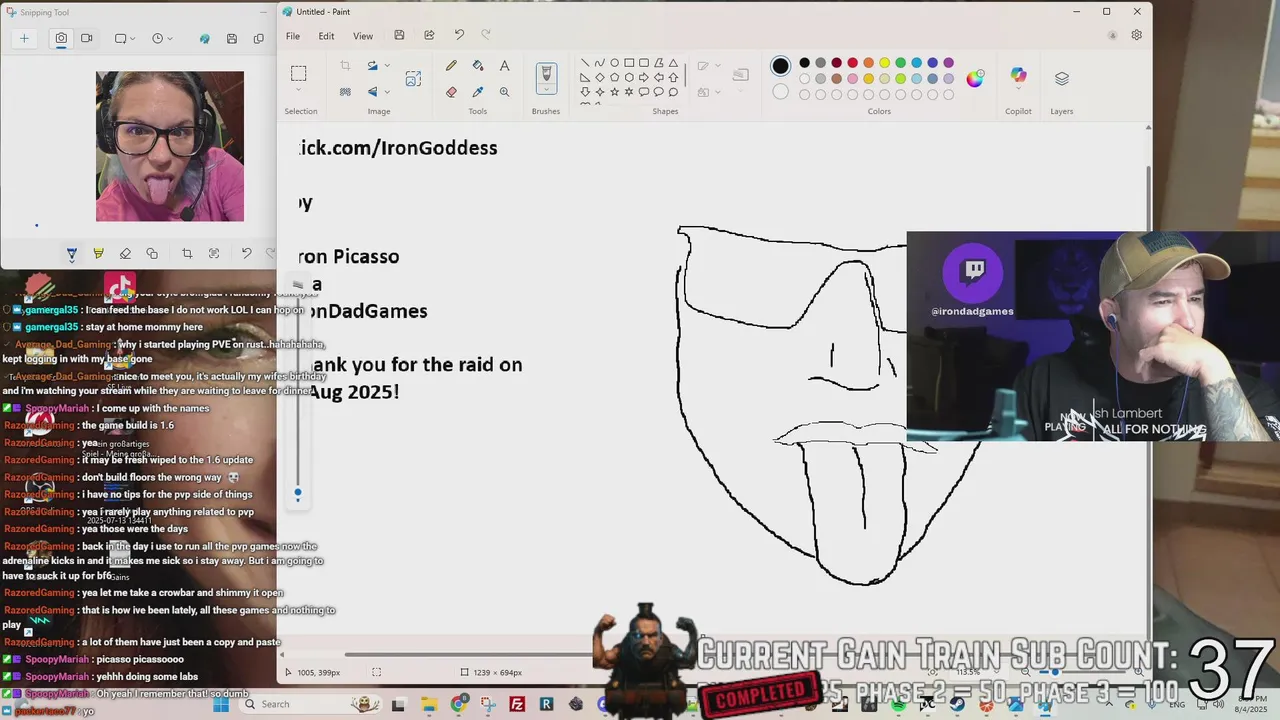This screenshot has width=1280, height=720.
Task: Select the Eraser tool in Paint
Action: click(x=451, y=92)
